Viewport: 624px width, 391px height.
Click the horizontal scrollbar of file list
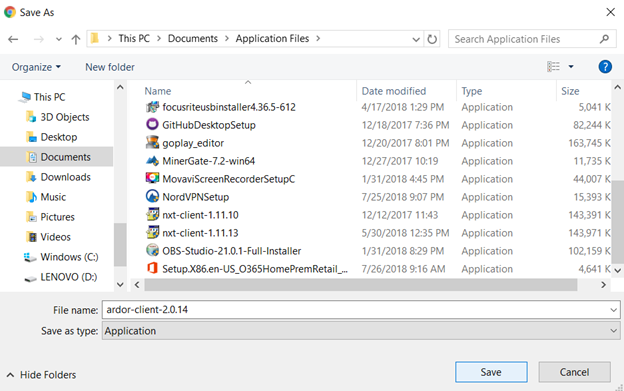tap(361, 284)
